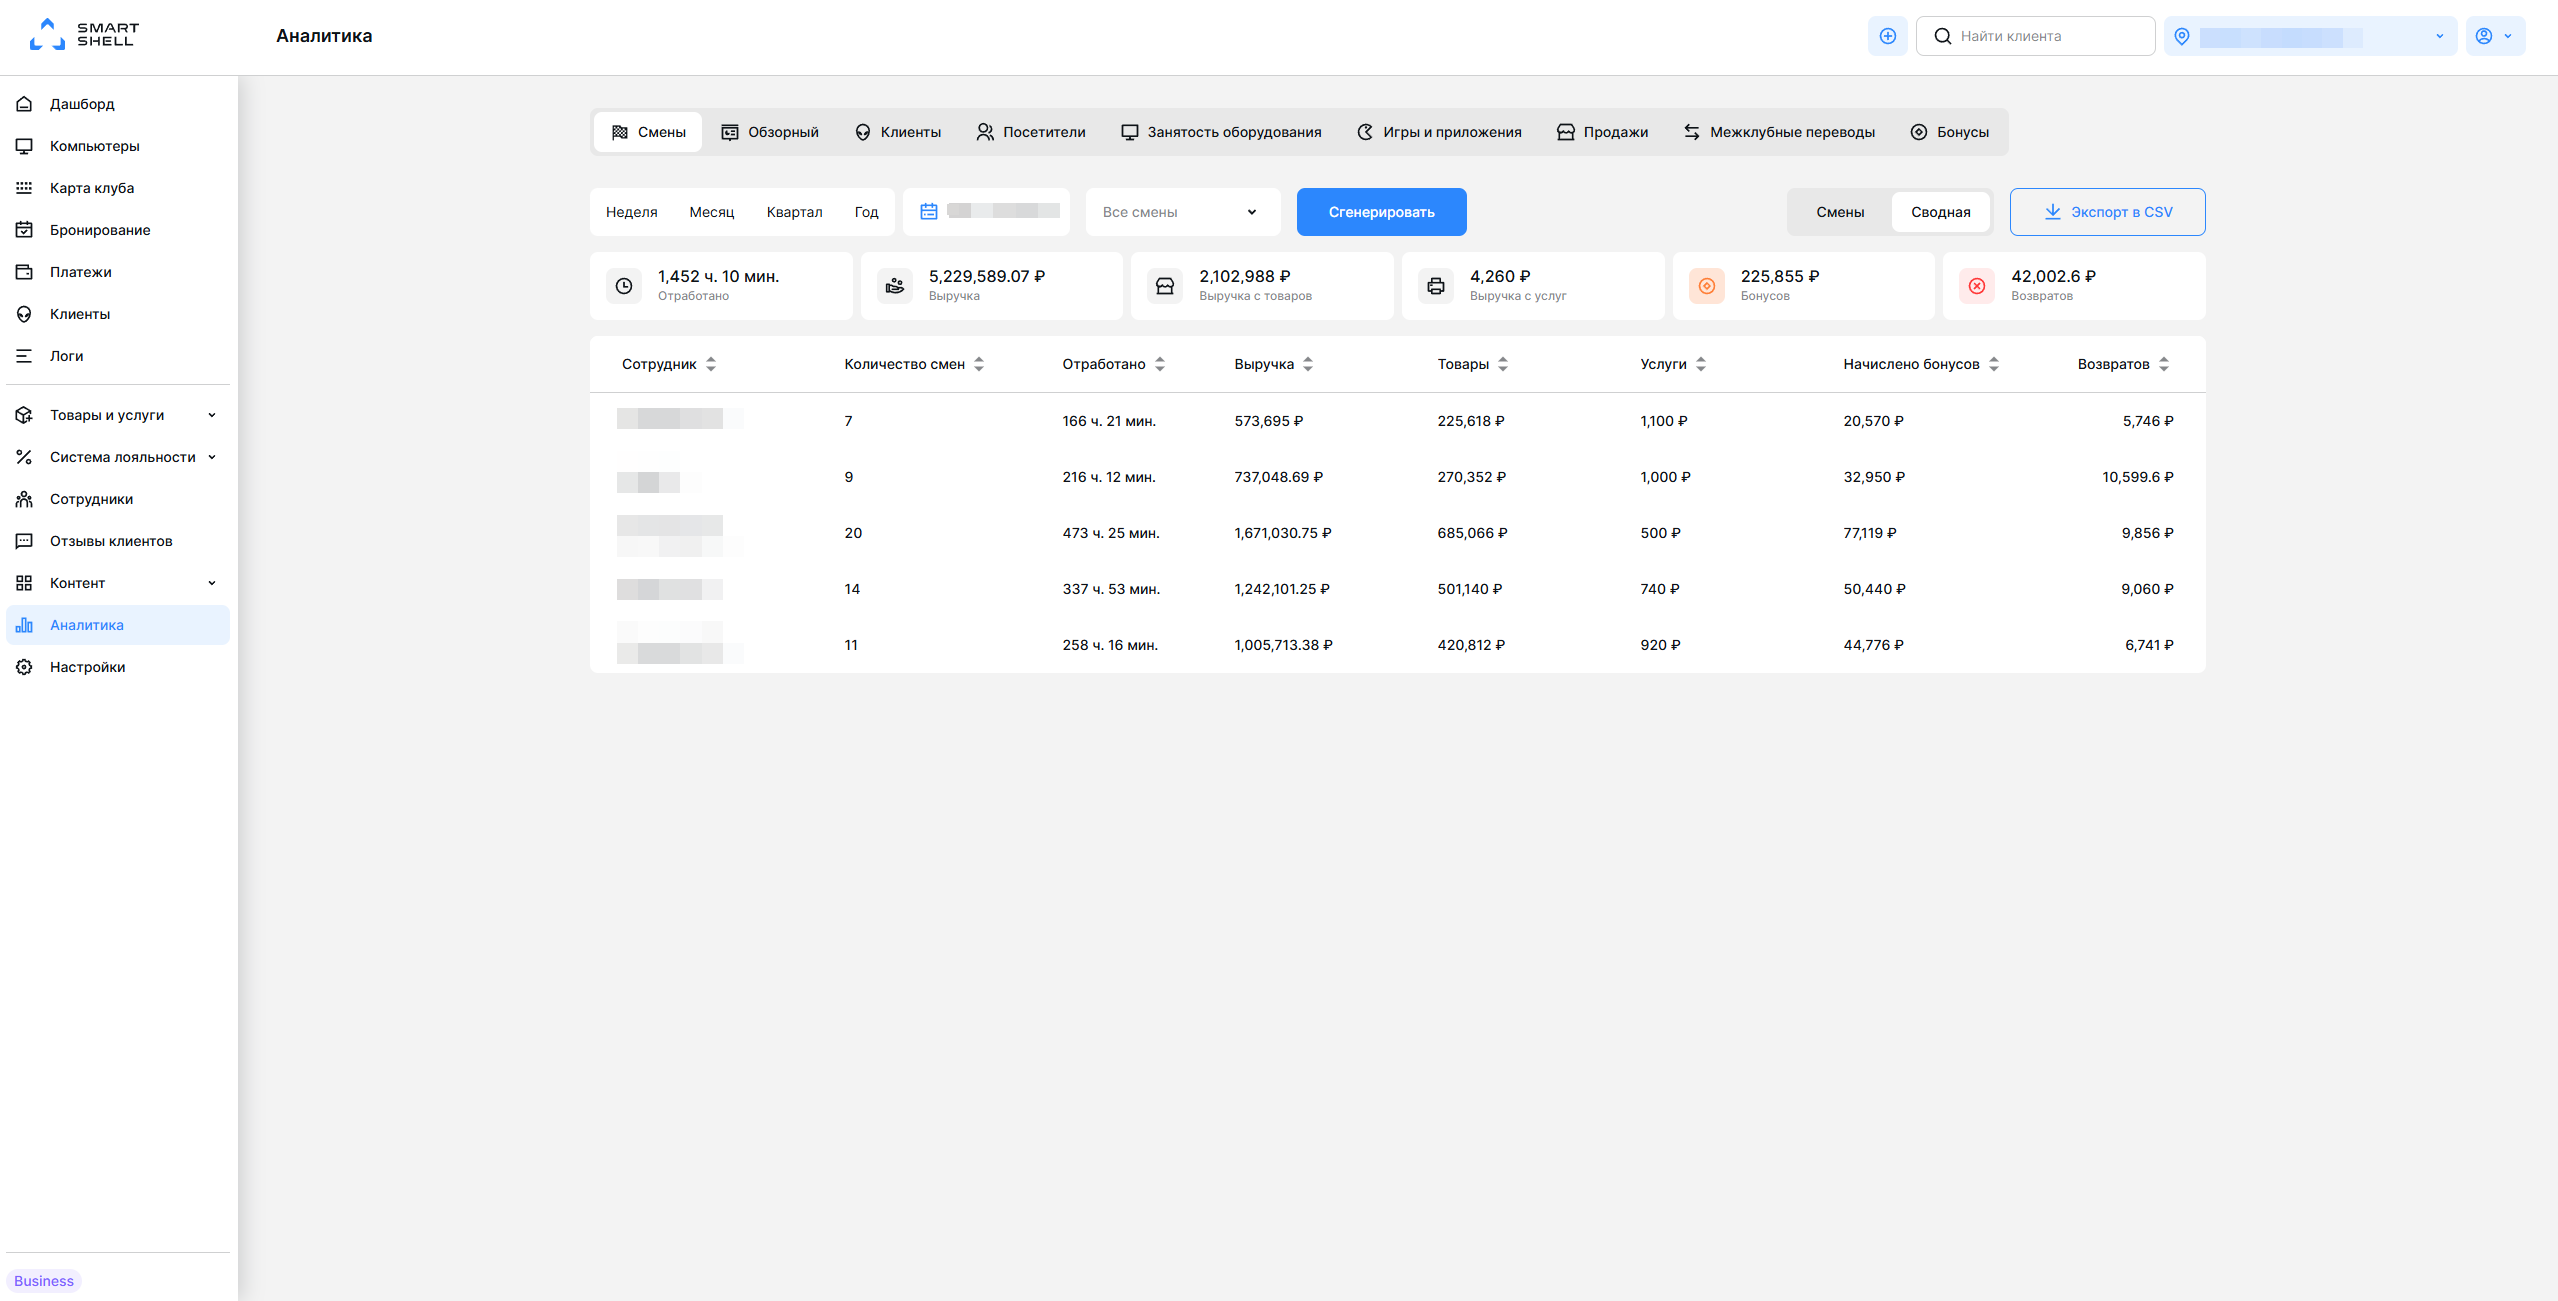Open the Межклубные переводы tab
Screen dimensions: 2558x1301
[1779, 132]
